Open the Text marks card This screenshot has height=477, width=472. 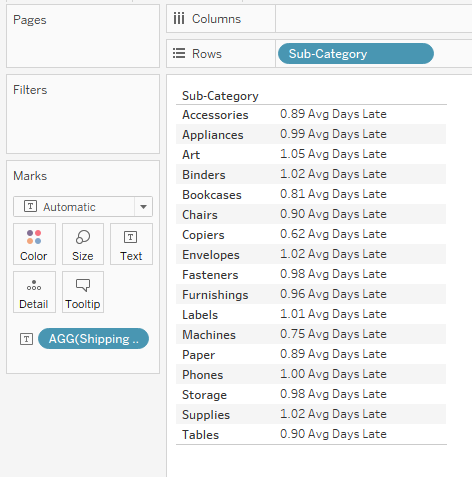coord(131,244)
